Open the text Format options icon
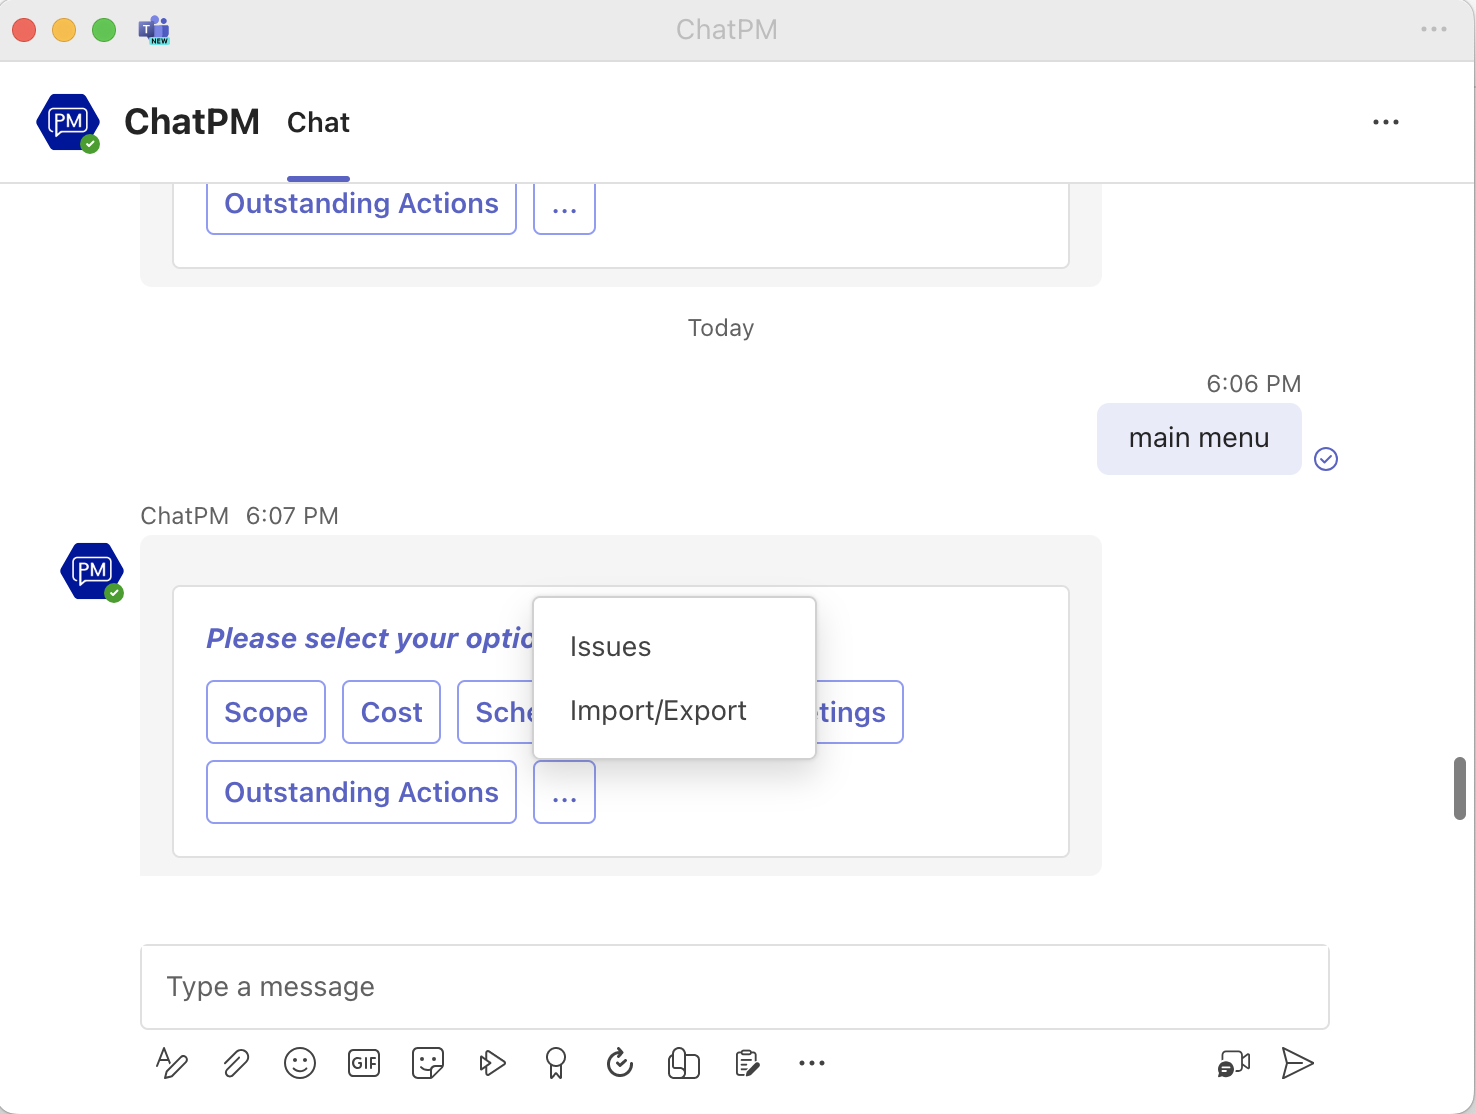The image size is (1476, 1114). 172,1063
